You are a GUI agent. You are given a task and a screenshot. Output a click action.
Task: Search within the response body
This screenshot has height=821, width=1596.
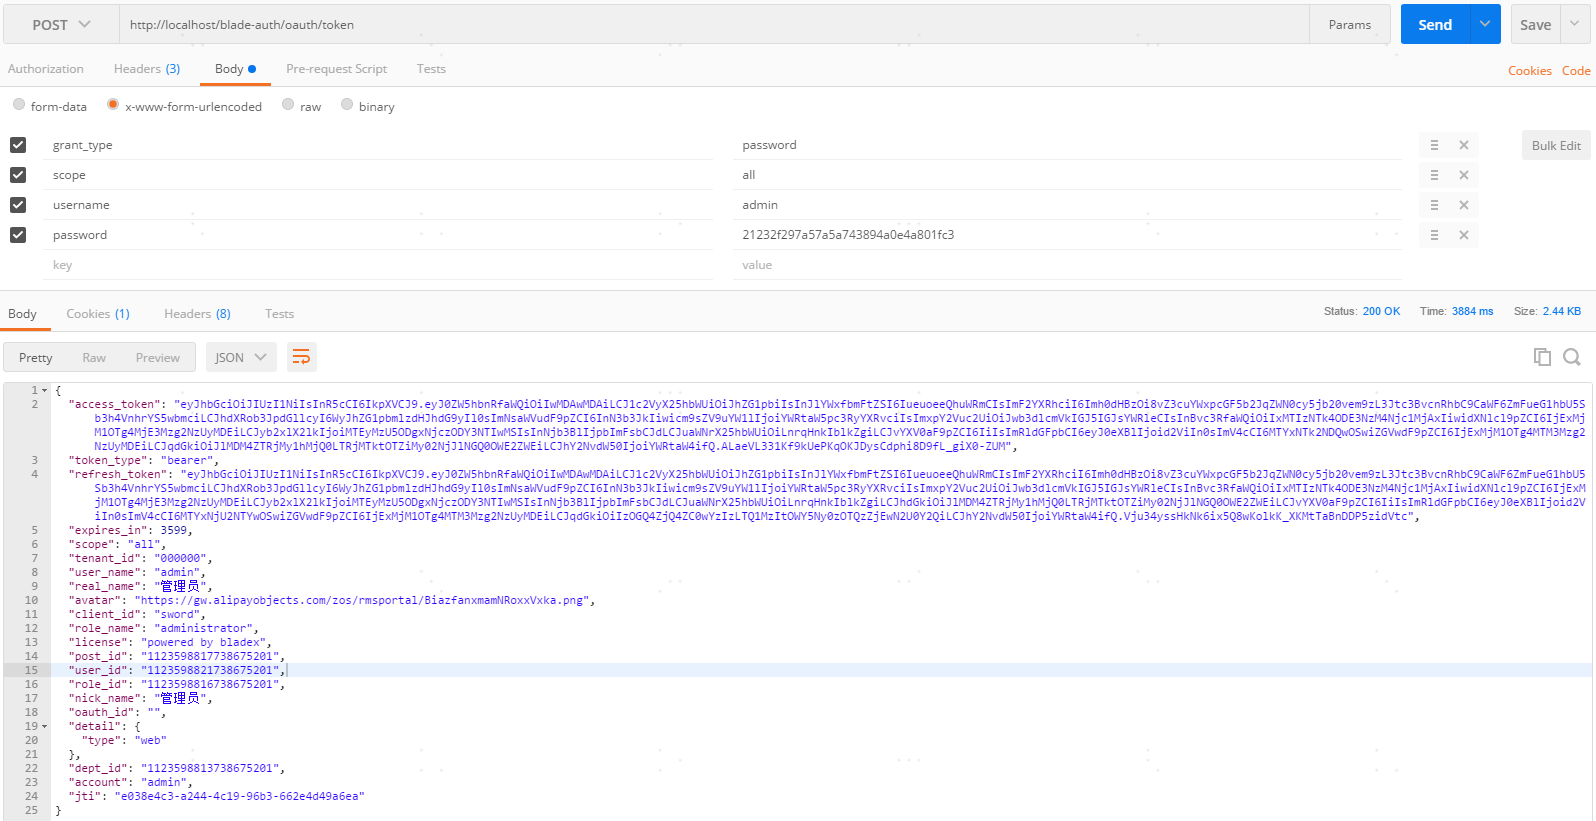point(1572,357)
